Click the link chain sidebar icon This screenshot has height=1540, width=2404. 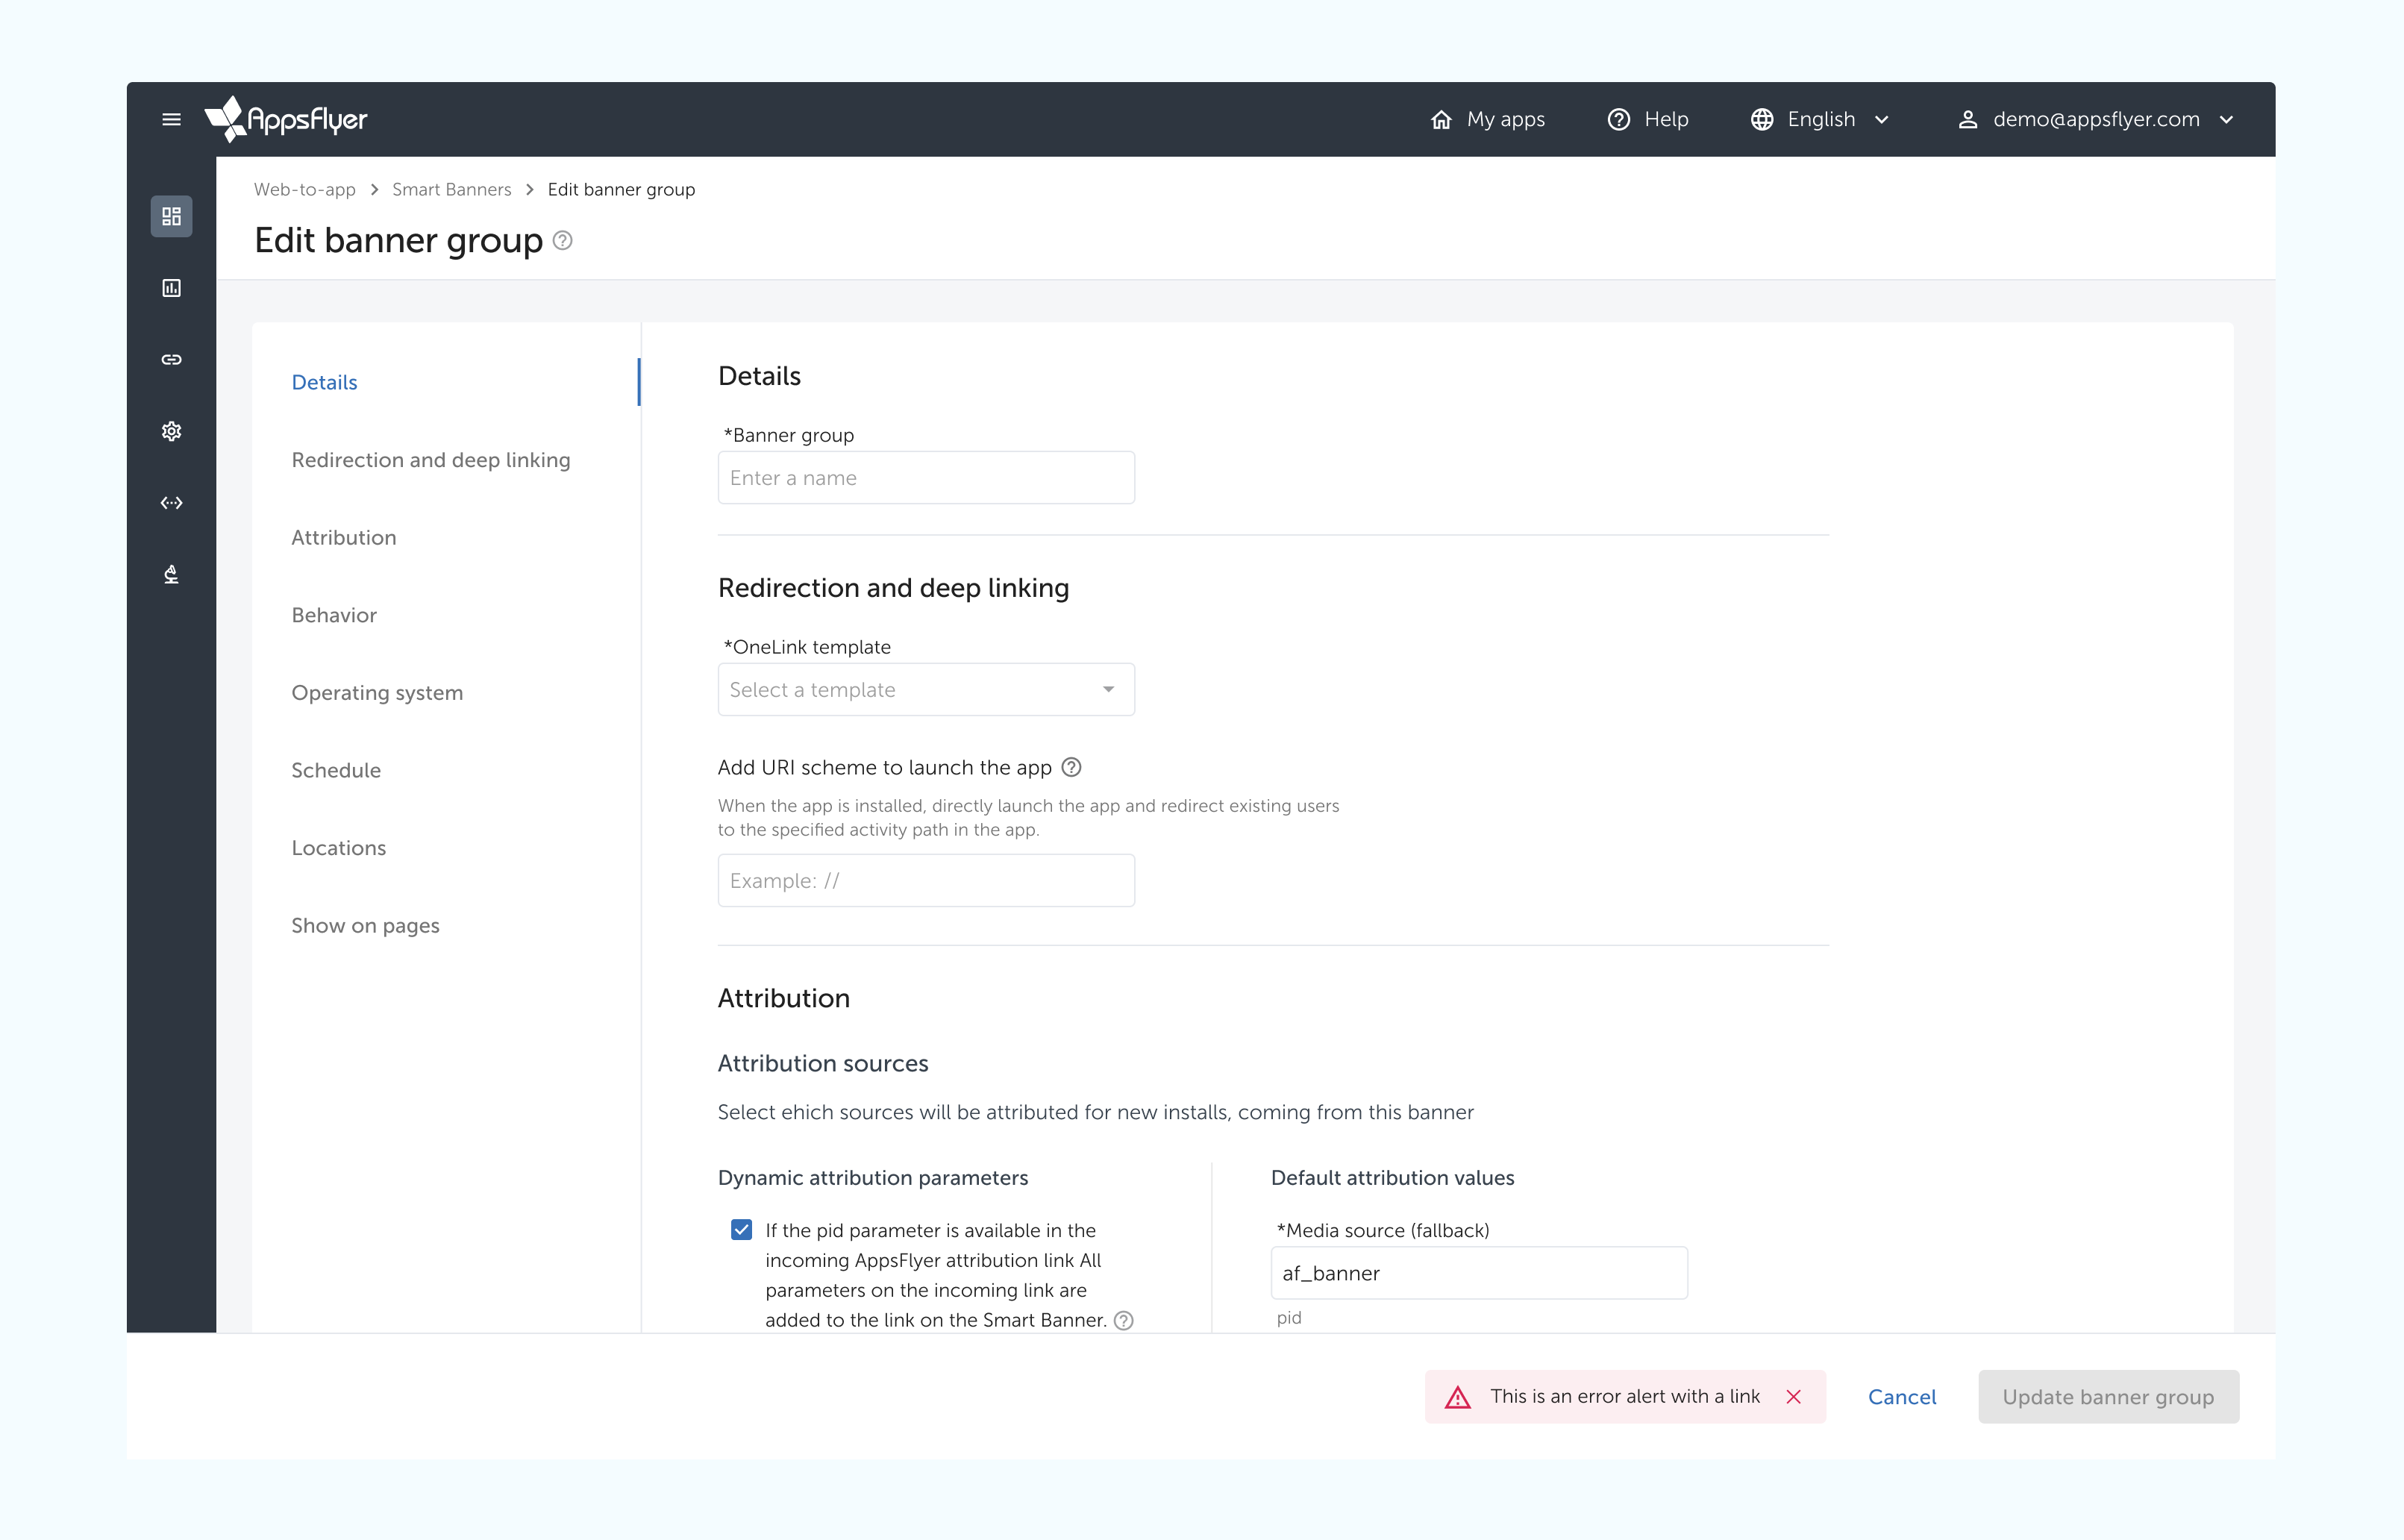pos(171,359)
